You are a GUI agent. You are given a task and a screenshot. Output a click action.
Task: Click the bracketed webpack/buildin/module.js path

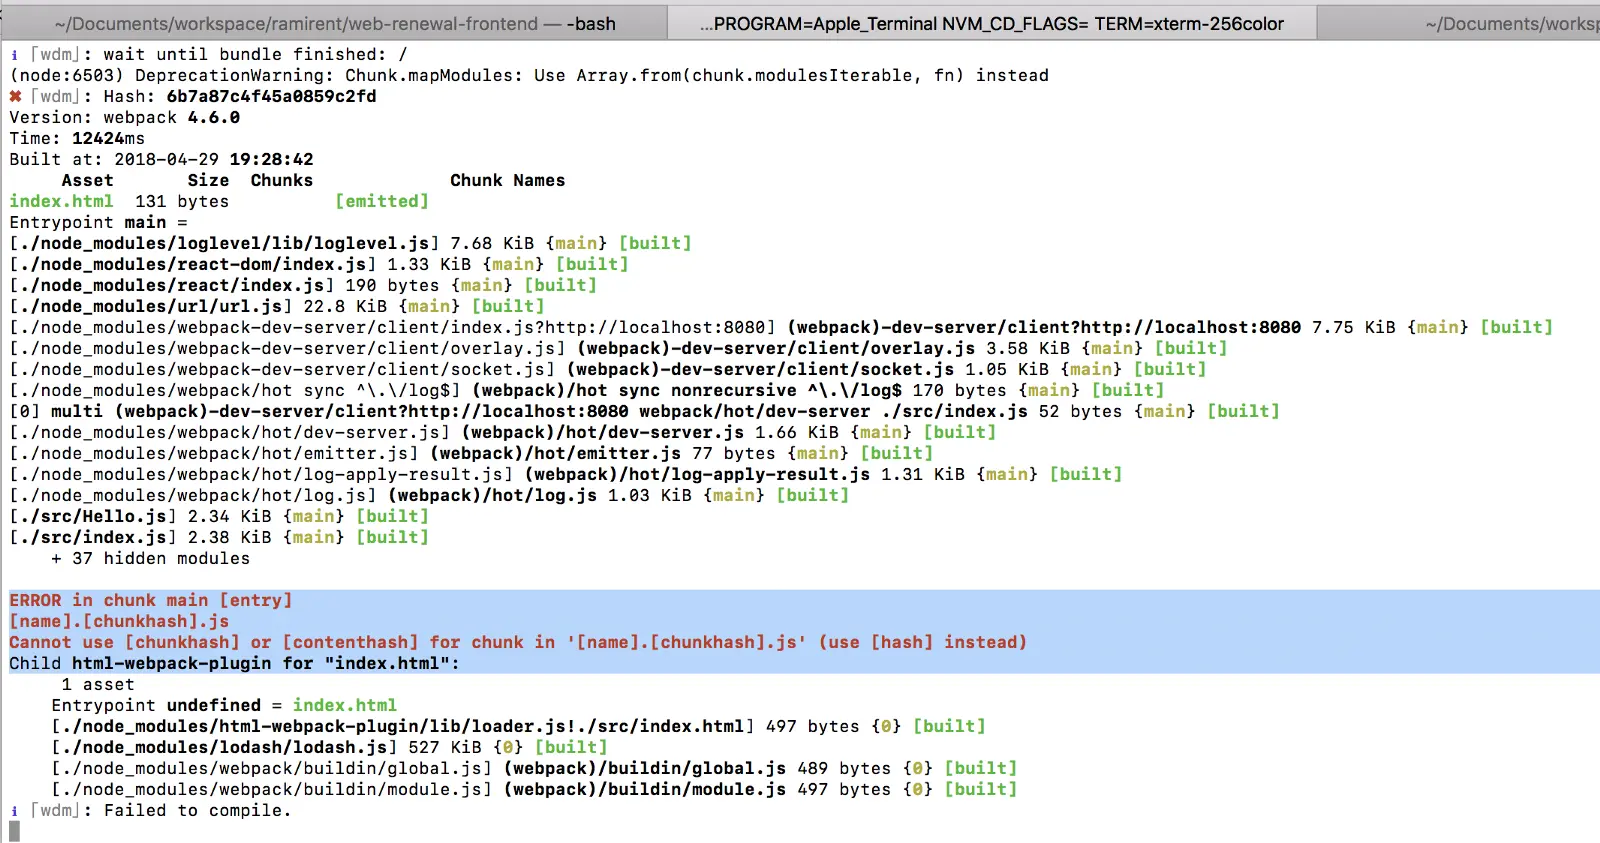point(272,789)
